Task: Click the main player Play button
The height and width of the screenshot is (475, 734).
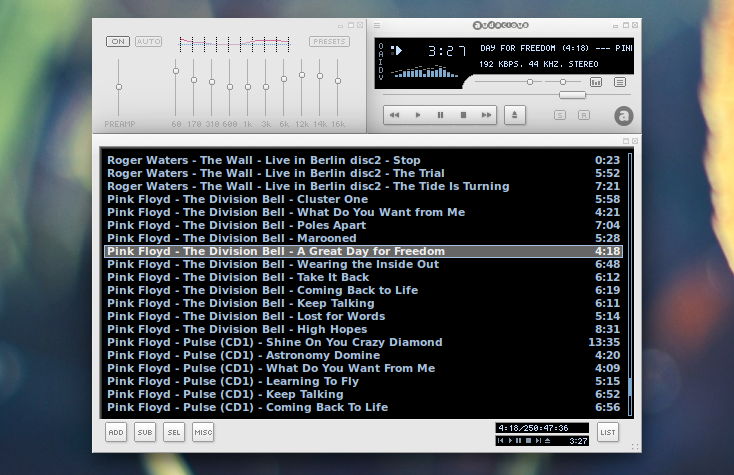Action: click(x=418, y=115)
